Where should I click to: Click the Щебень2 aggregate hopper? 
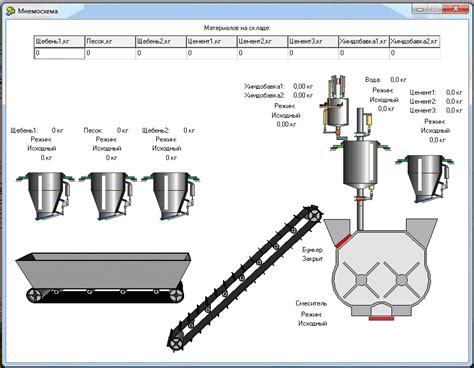click(x=170, y=195)
